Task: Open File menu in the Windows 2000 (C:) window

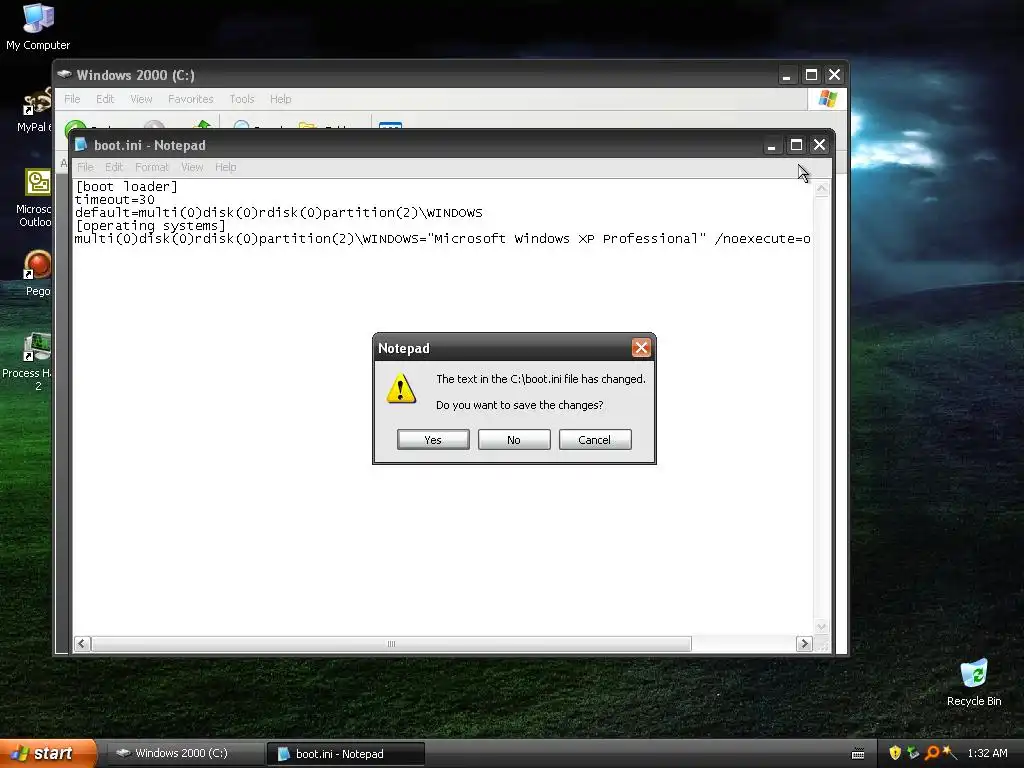Action: coord(72,99)
